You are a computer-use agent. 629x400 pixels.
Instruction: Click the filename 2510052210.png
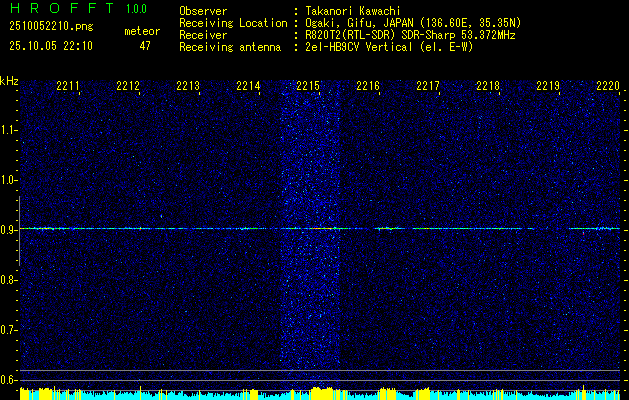(51, 26)
